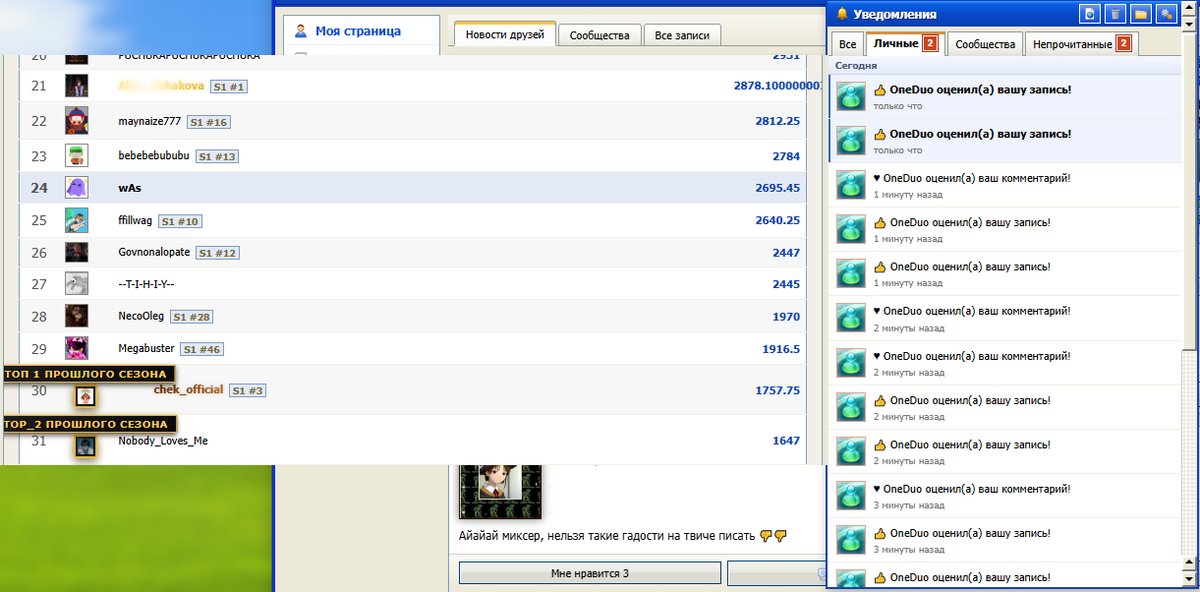
Task: Click the score 2695.45 in the wAs row
Action: click(x=777, y=188)
